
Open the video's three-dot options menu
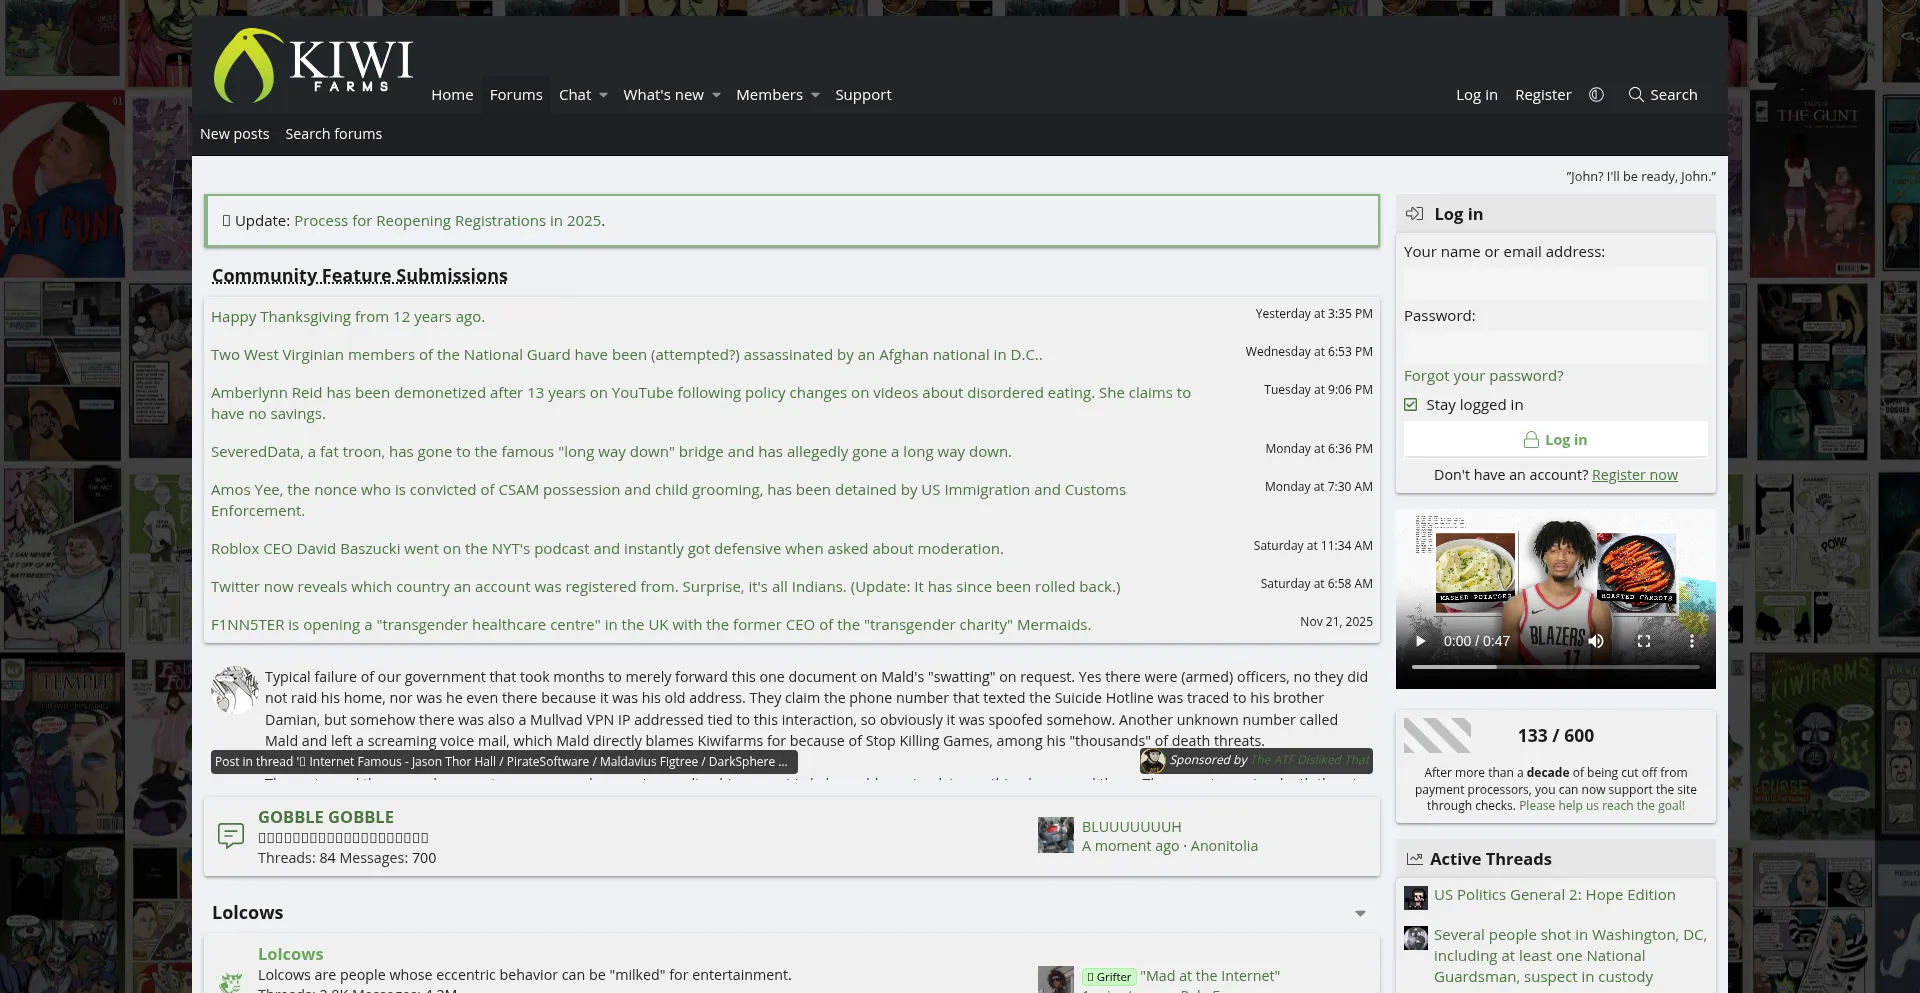tap(1691, 641)
